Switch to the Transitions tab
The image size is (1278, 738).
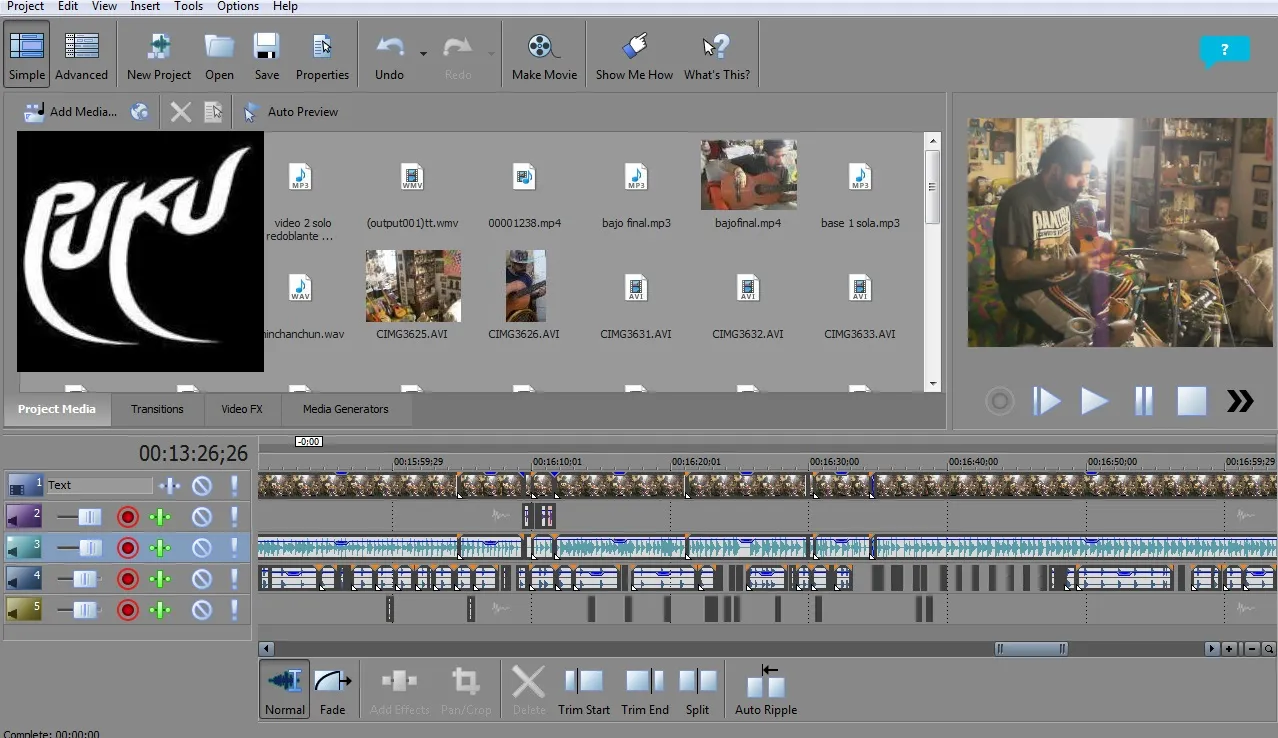click(x=157, y=409)
